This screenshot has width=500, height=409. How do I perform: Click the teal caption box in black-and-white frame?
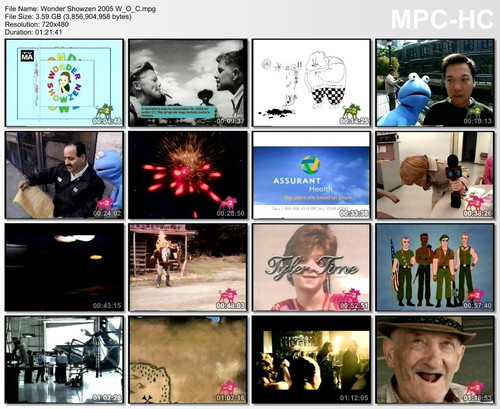coord(177,111)
